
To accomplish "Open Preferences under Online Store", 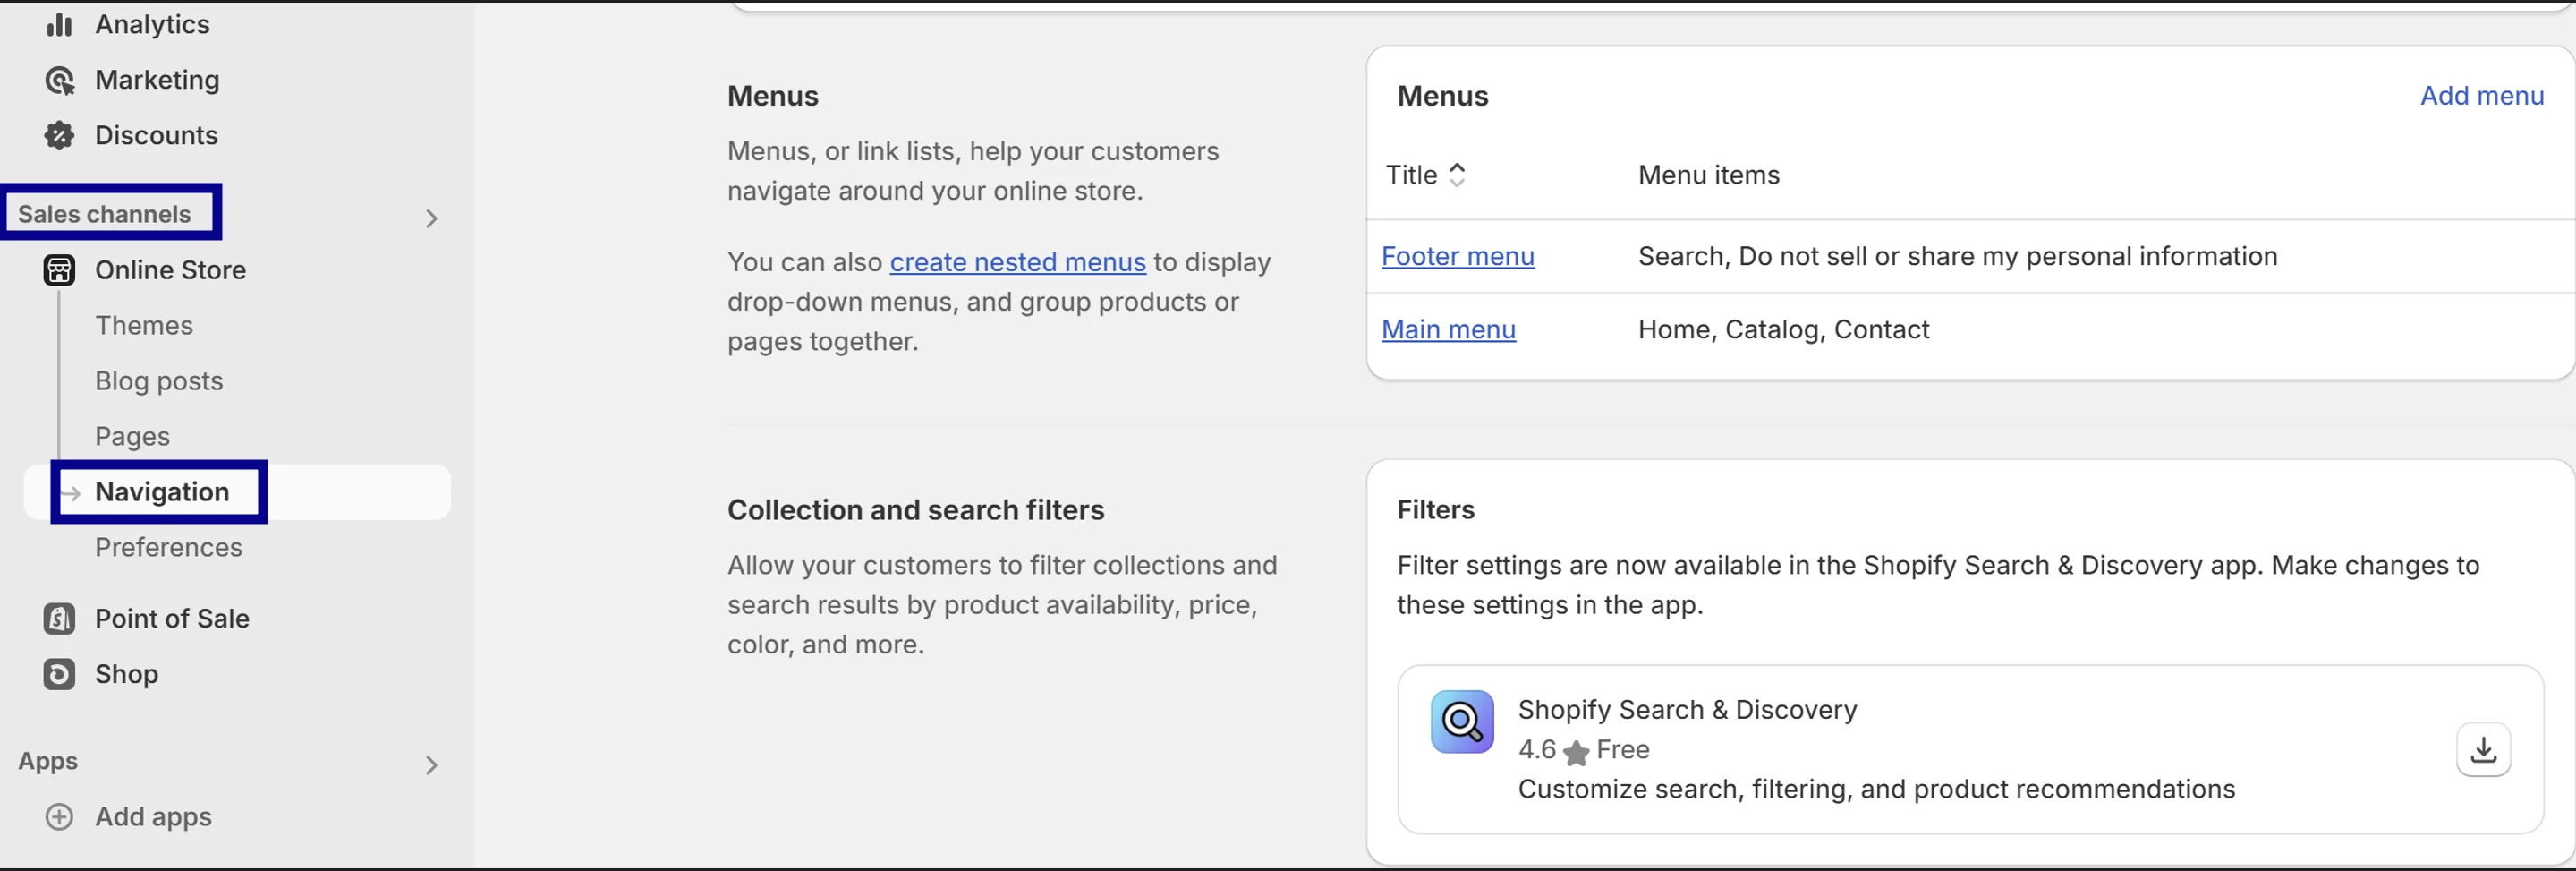I will click(169, 547).
